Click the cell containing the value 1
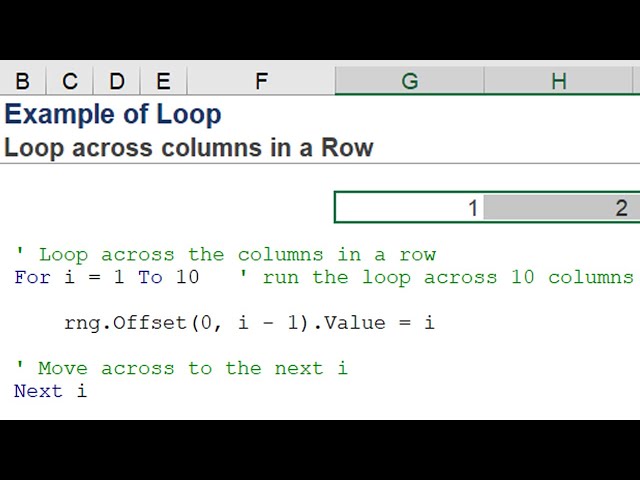 point(409,208)
